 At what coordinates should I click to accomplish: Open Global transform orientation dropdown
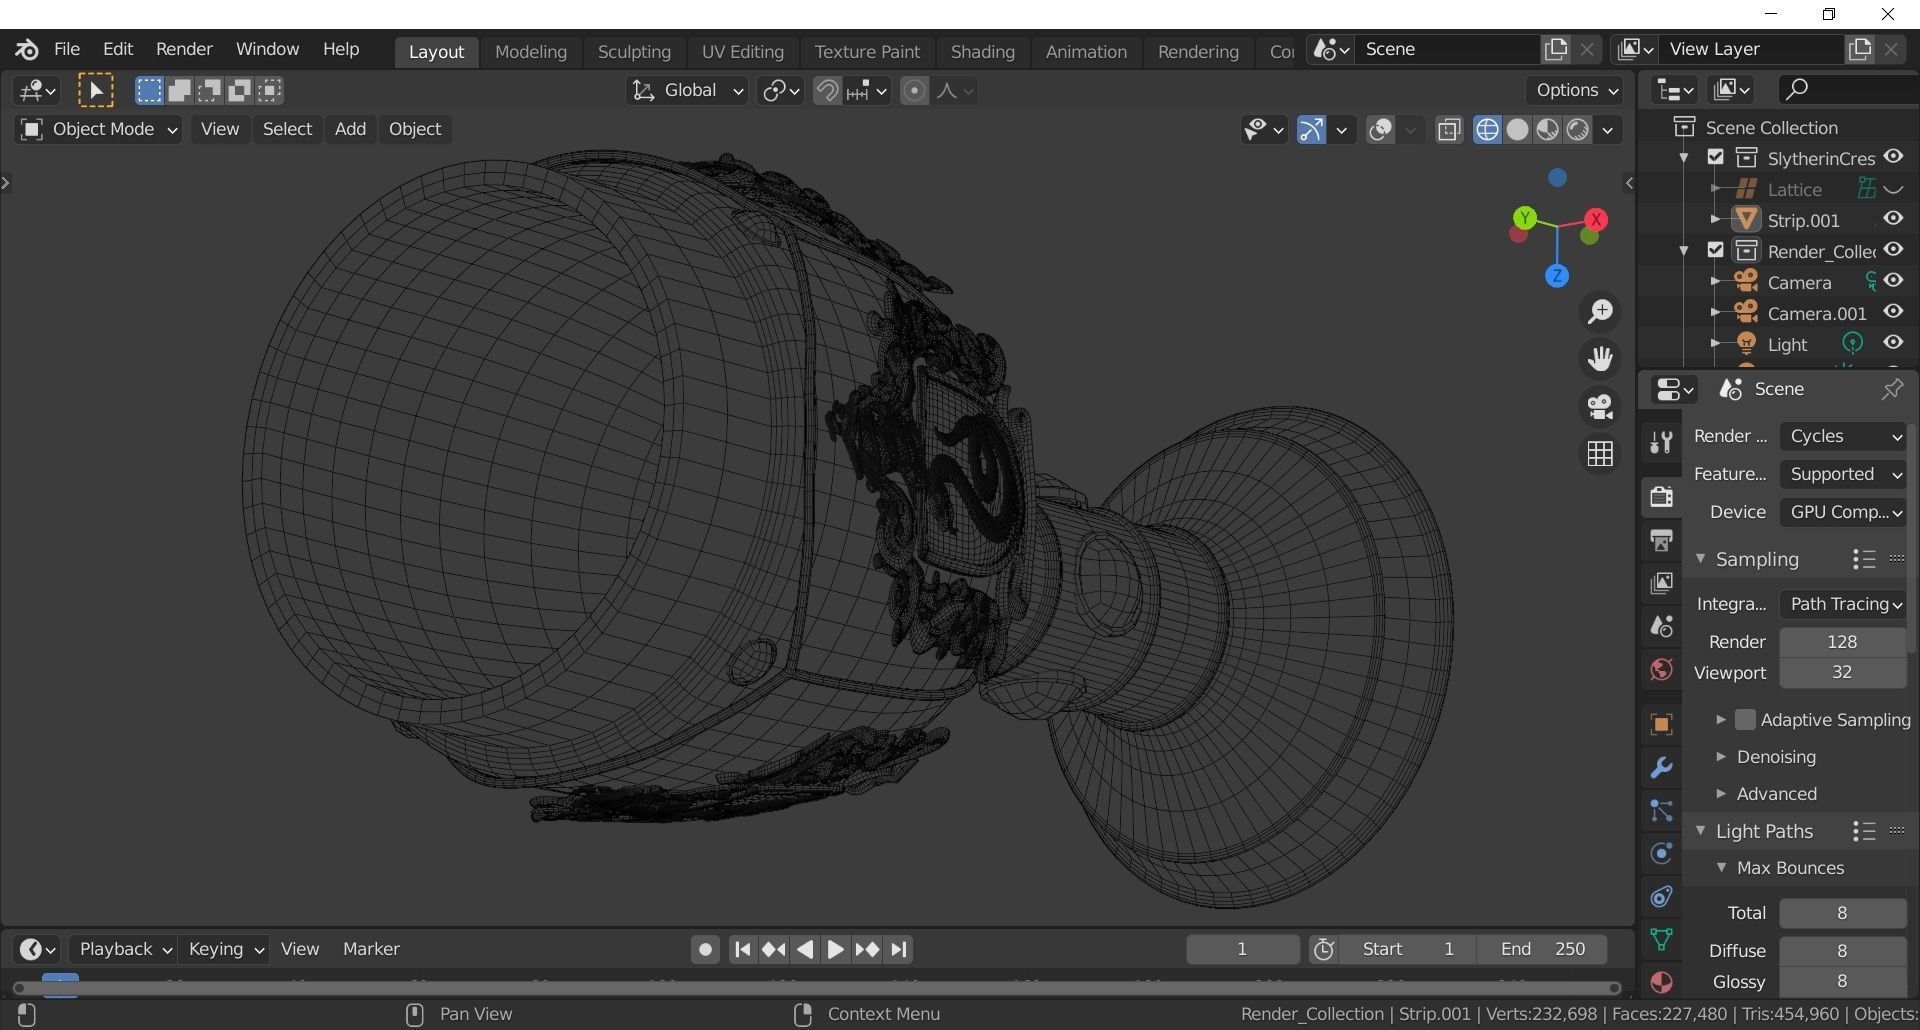pos(688,91)
